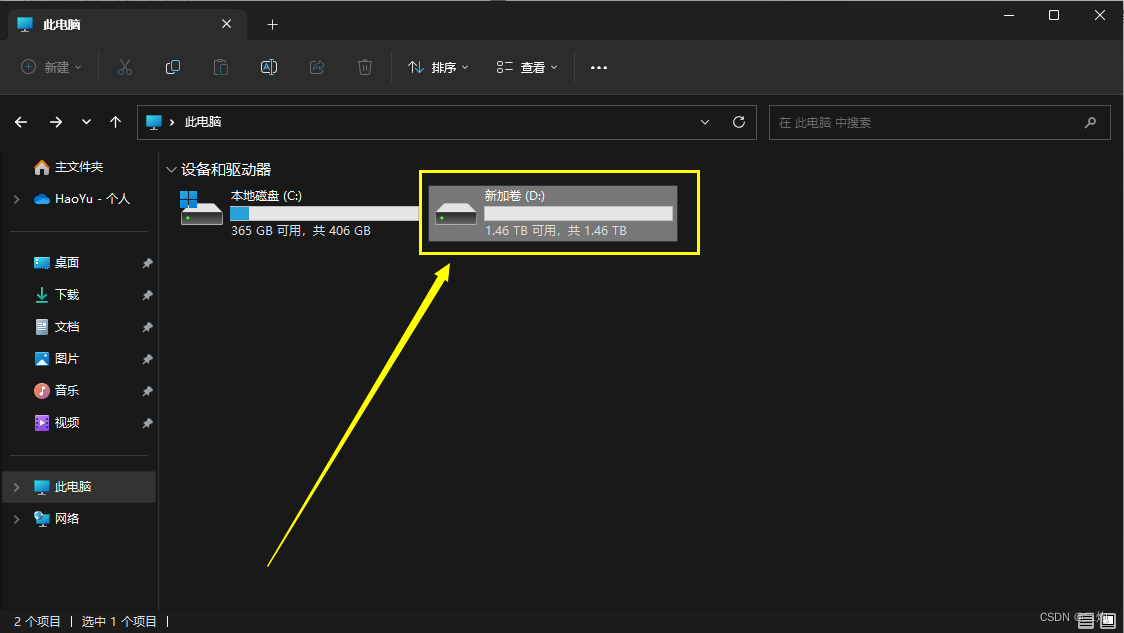Open recent locations chevron dropdown
The image size is (1124, 633).
coord(86,122)
